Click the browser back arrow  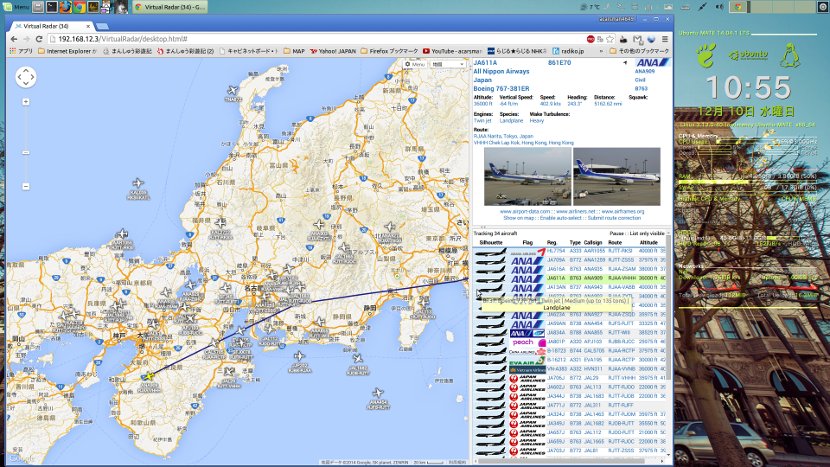14,39
